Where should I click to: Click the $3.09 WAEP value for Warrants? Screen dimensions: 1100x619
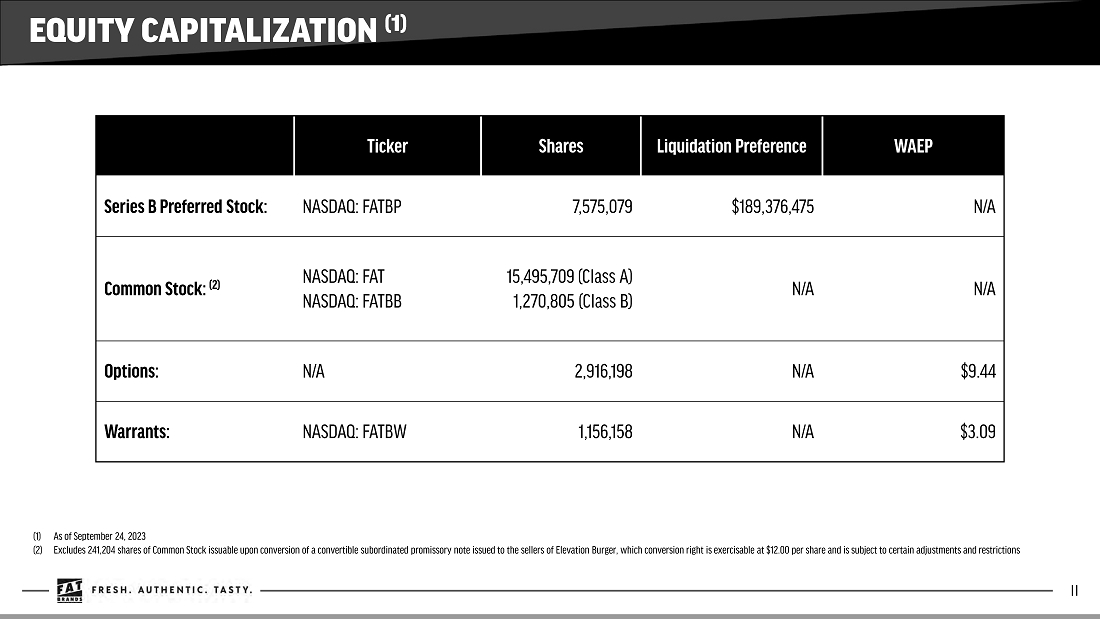[x=977, y=432]
